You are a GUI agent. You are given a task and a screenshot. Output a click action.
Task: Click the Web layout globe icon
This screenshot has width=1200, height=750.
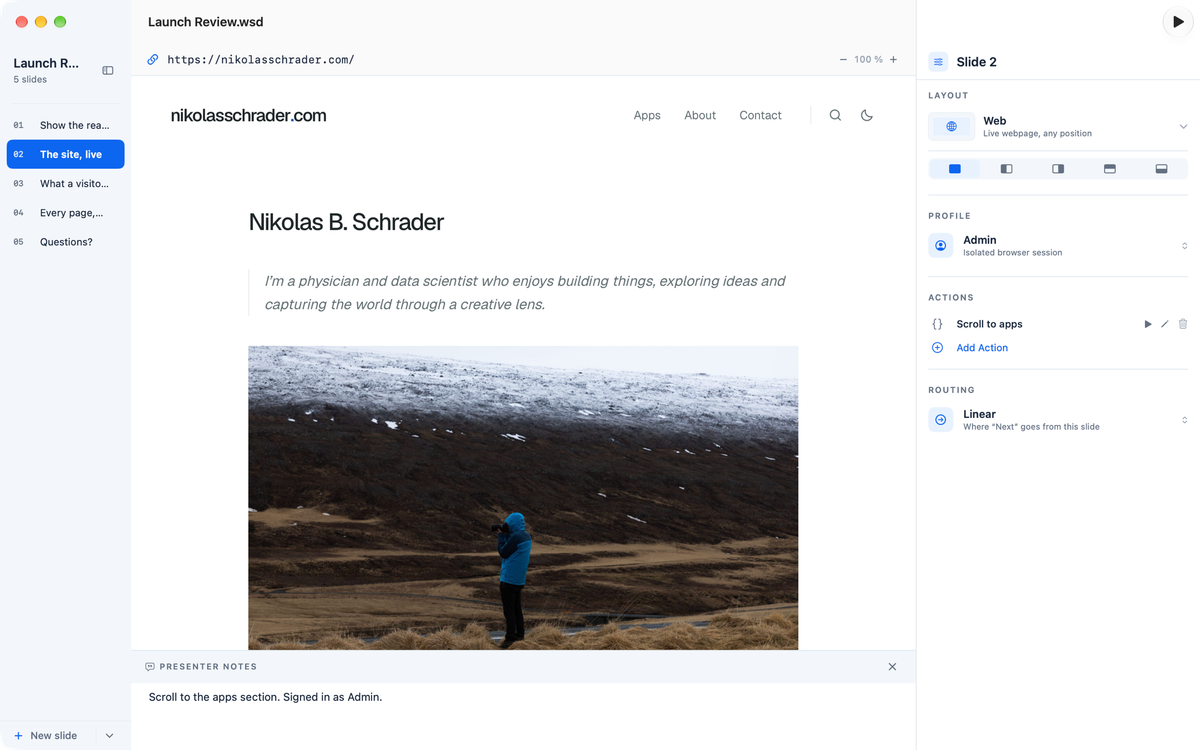[x=952, y=126]
